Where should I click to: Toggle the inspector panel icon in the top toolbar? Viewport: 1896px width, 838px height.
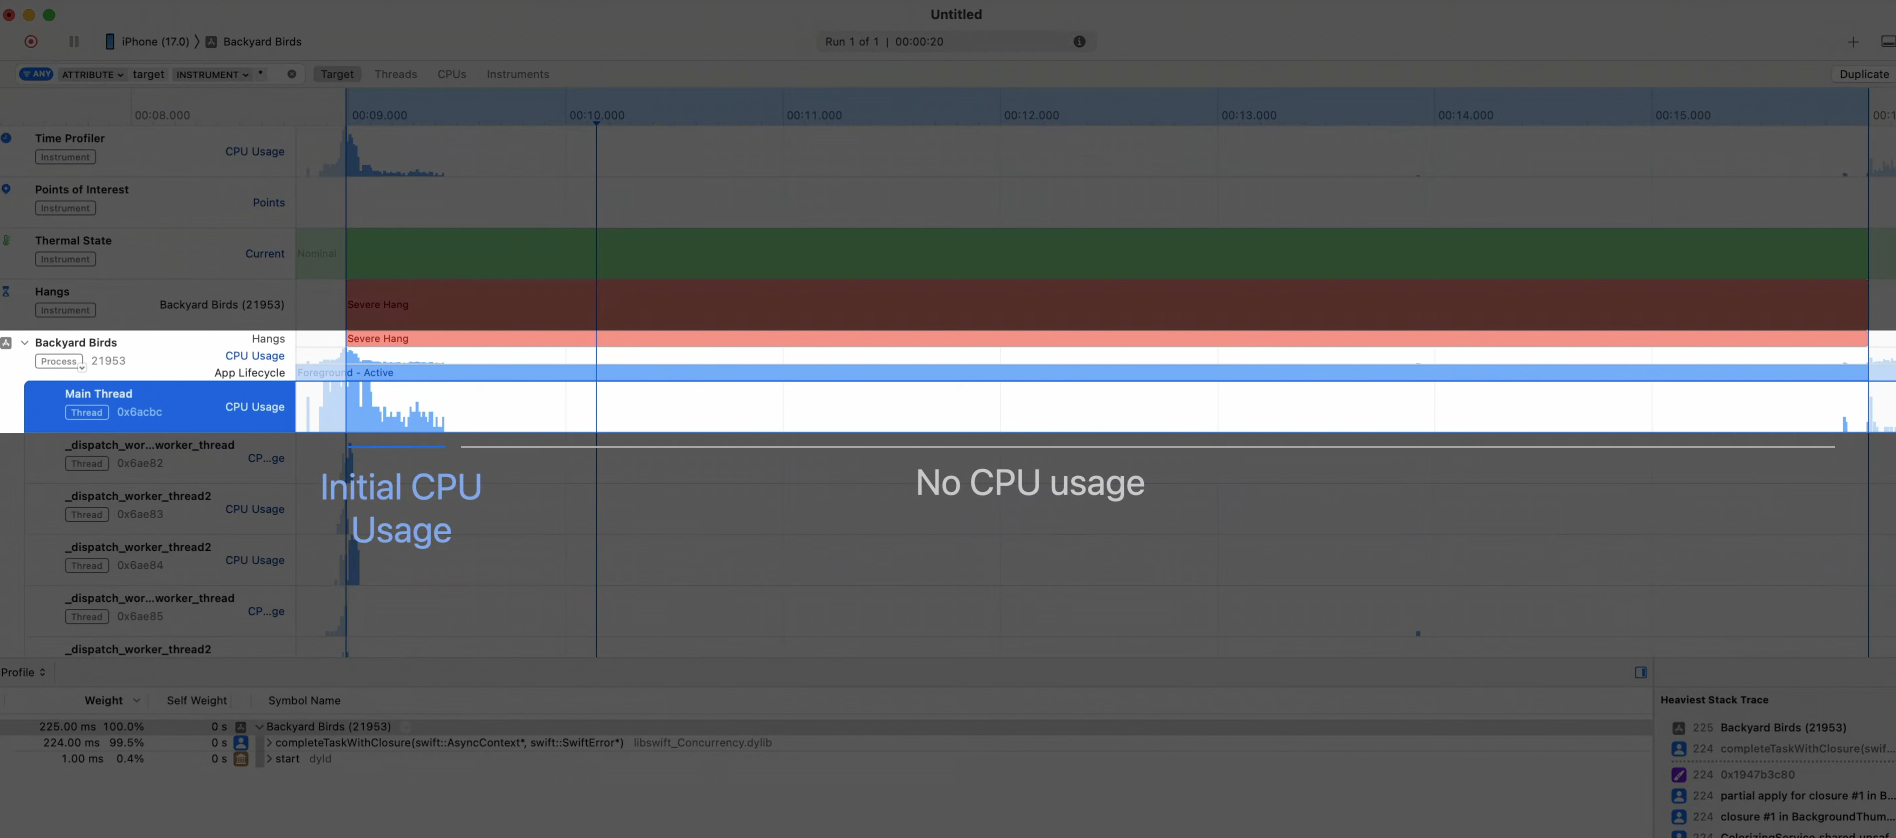[1888, 42]
